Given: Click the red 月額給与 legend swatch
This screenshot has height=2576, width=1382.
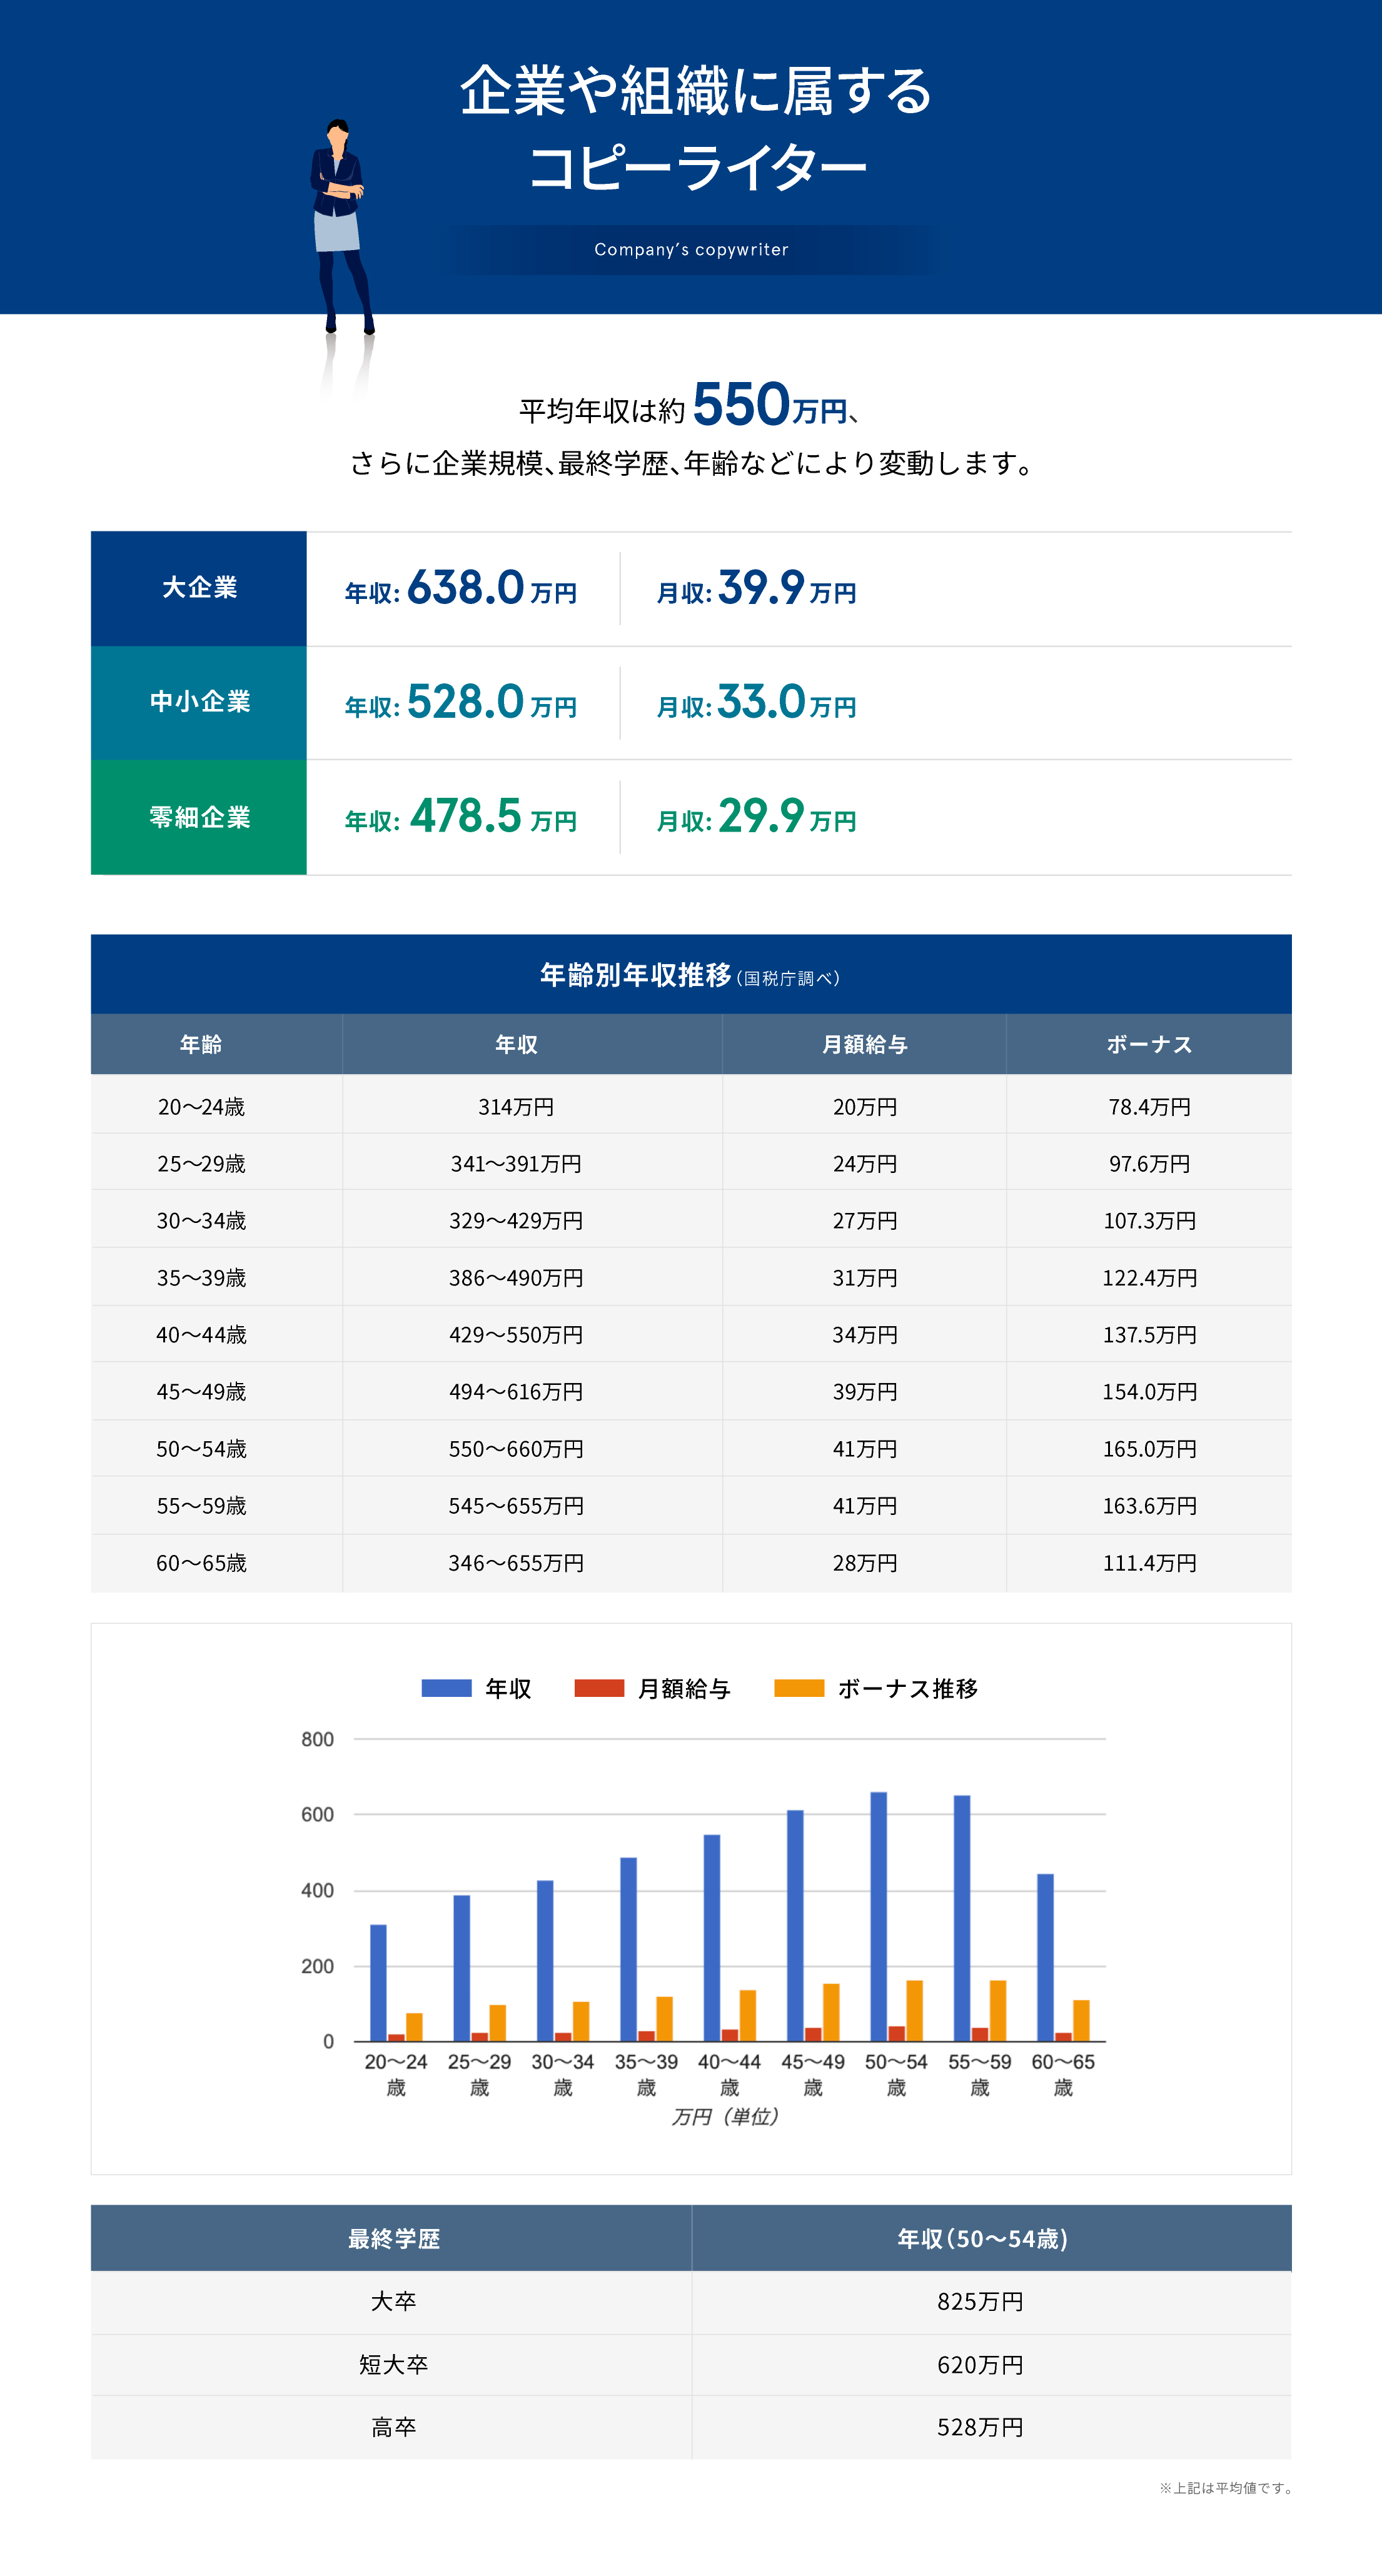Looking at the screenshot, I should [599, 1688].
